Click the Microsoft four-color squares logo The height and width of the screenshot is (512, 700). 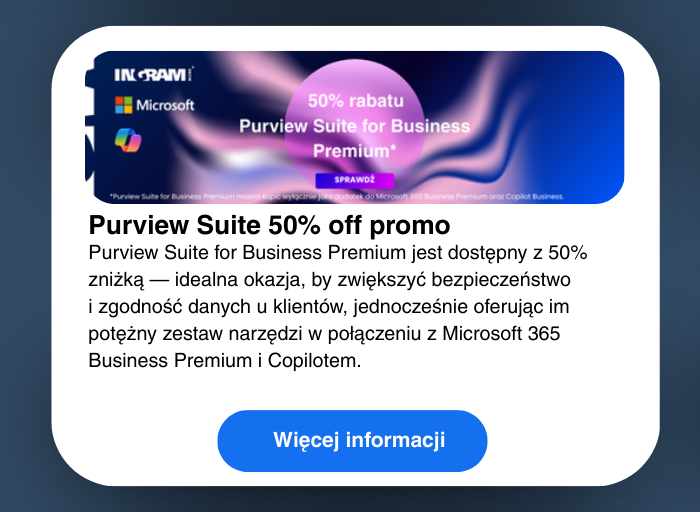coord(124,105)
